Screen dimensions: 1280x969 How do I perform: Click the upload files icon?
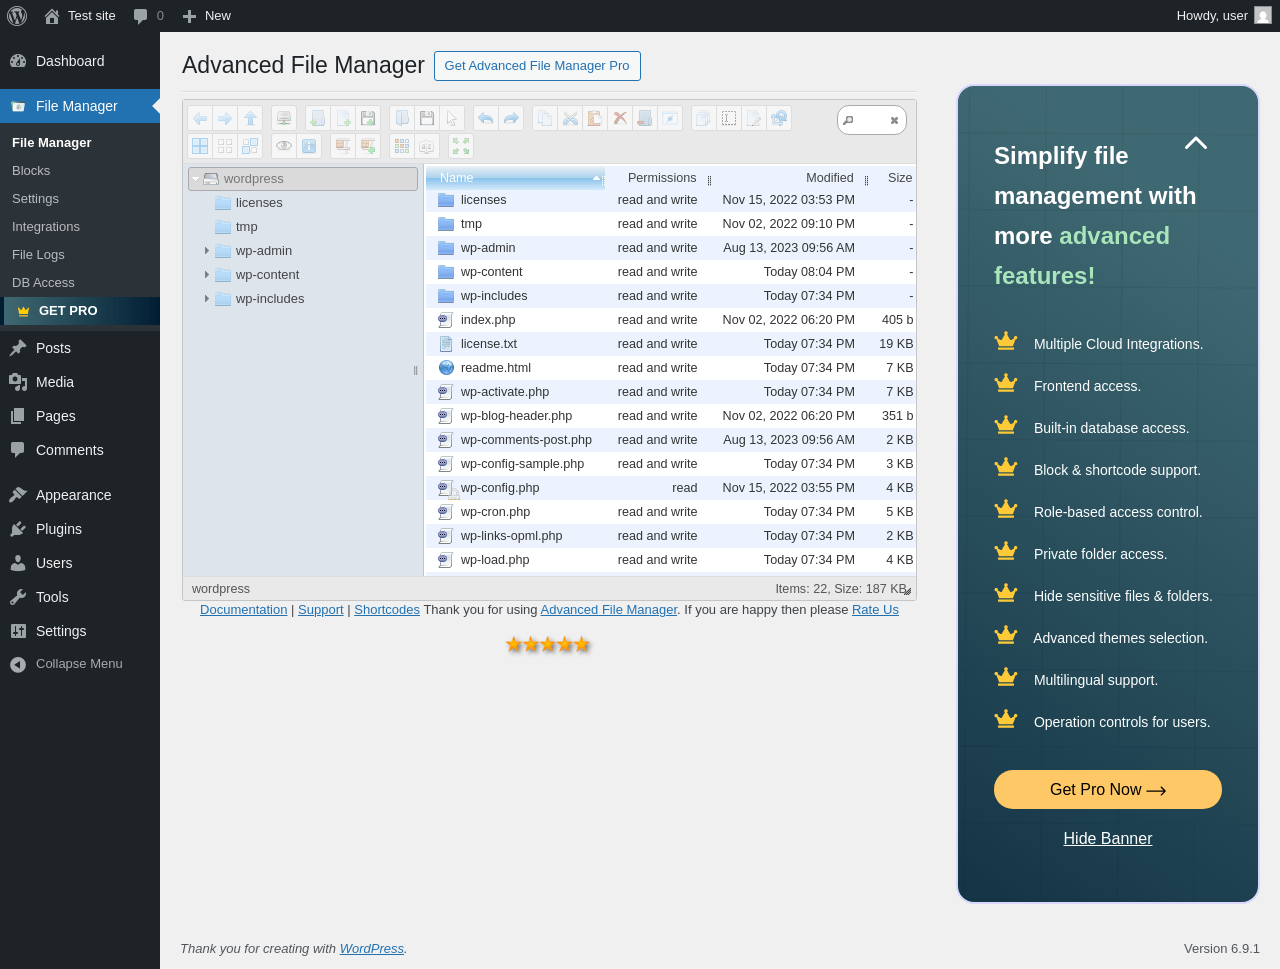tap(368, 118)
